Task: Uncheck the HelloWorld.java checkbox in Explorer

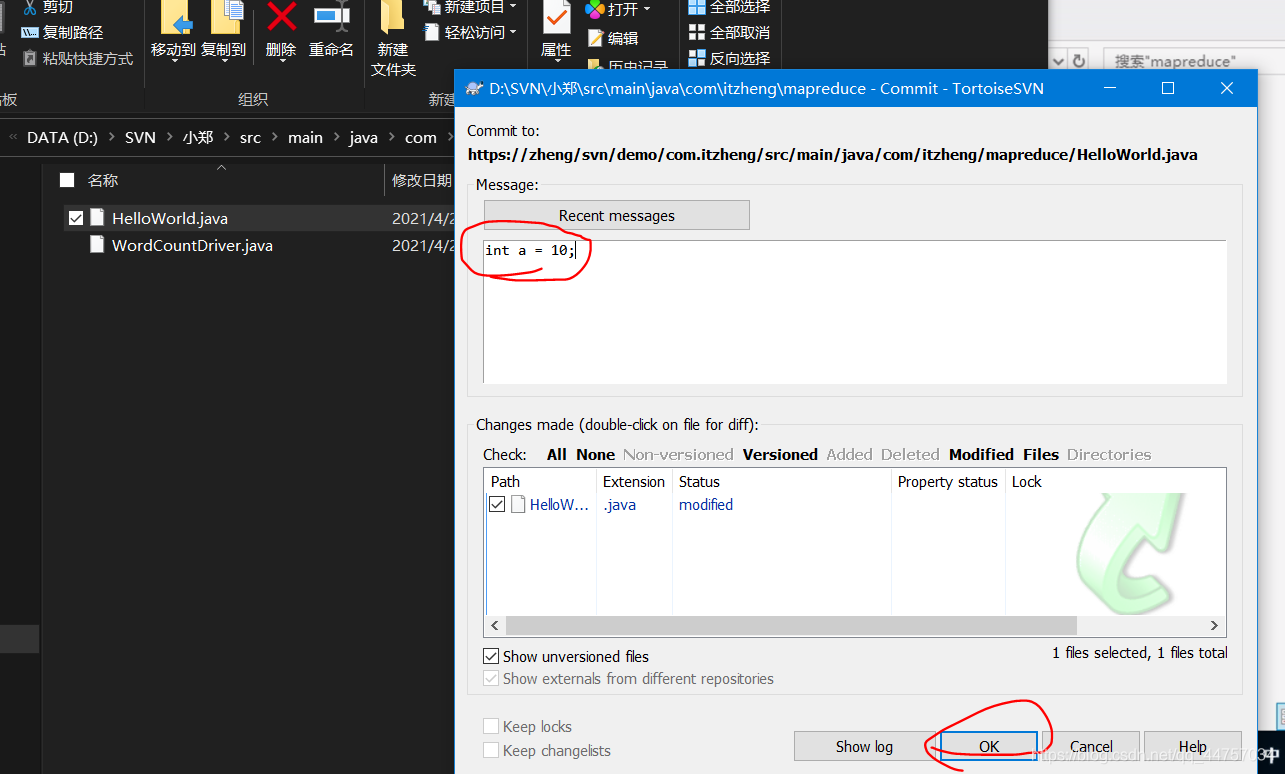Action: pyautogui.click(x=76, y=218)
